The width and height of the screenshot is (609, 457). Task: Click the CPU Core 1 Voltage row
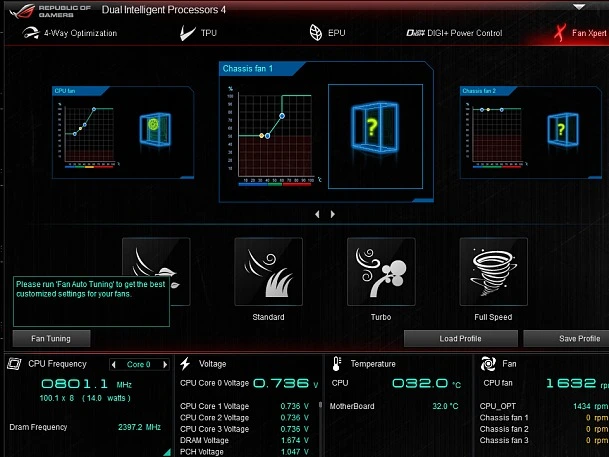point(244,406)
